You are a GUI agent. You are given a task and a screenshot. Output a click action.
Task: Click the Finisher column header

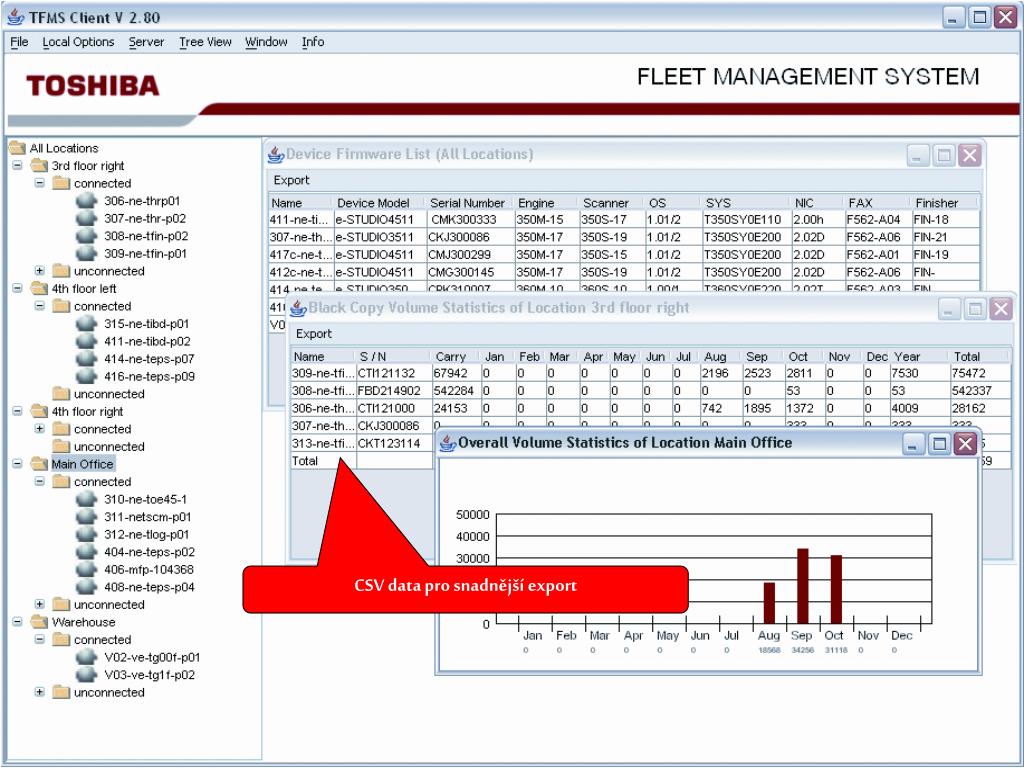point(944,203)
